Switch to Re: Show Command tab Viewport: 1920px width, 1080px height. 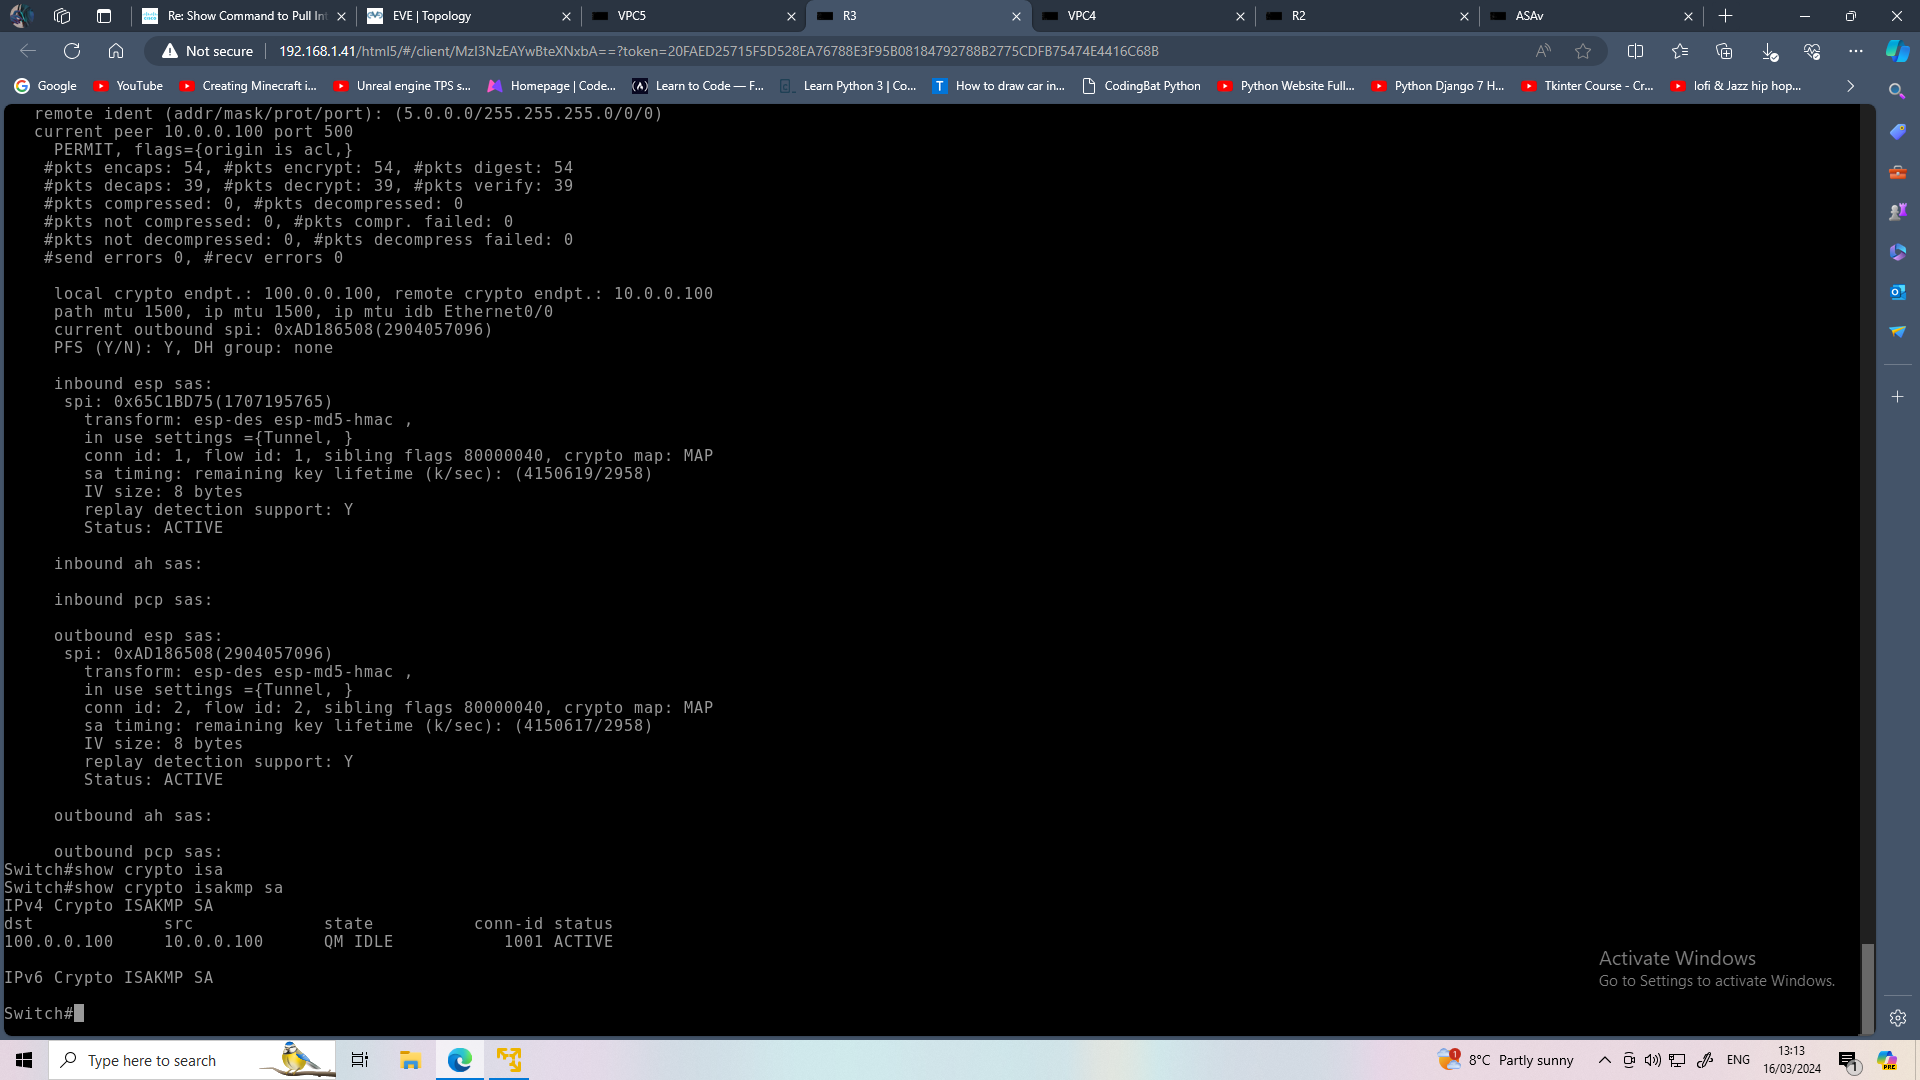[x=245, y=16]
